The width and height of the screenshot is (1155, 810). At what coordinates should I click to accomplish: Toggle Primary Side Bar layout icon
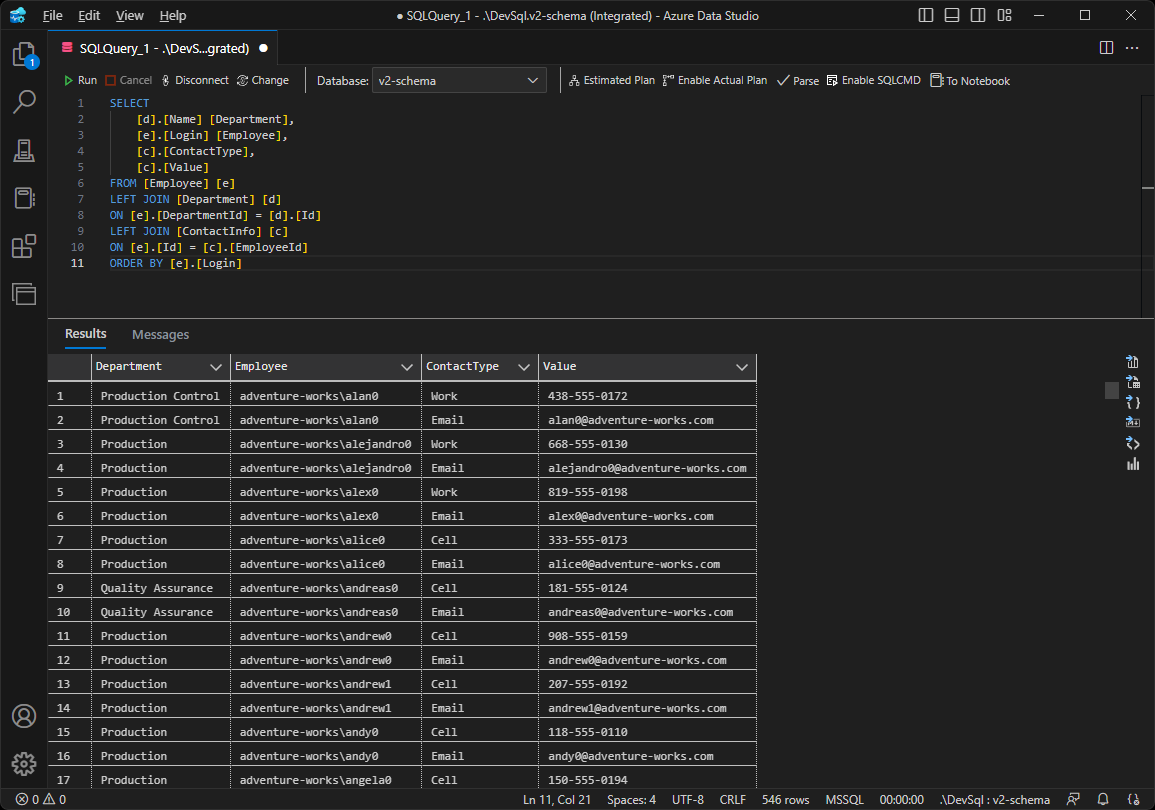pos(926,15)
